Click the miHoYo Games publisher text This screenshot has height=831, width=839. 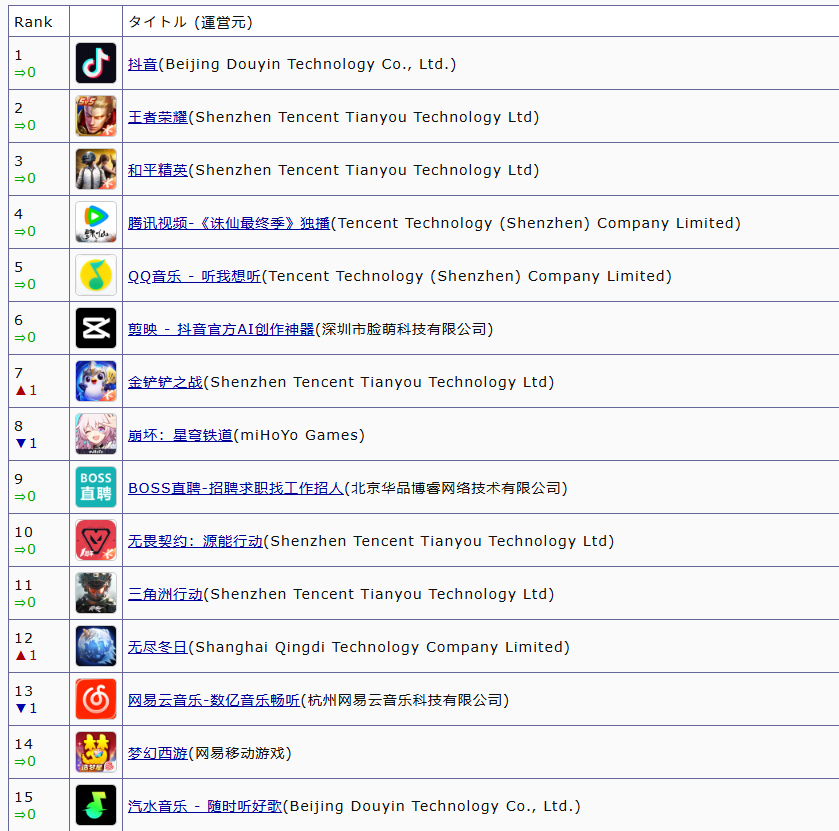click(x=299, y=435)
